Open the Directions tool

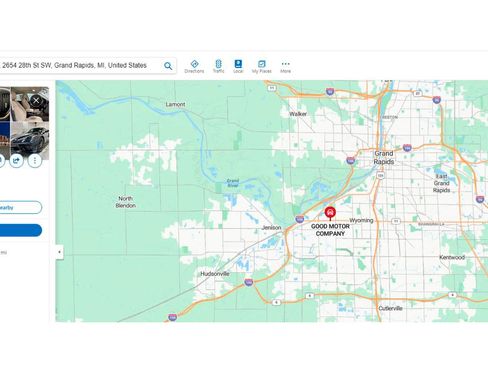click(x=194, y=66)
